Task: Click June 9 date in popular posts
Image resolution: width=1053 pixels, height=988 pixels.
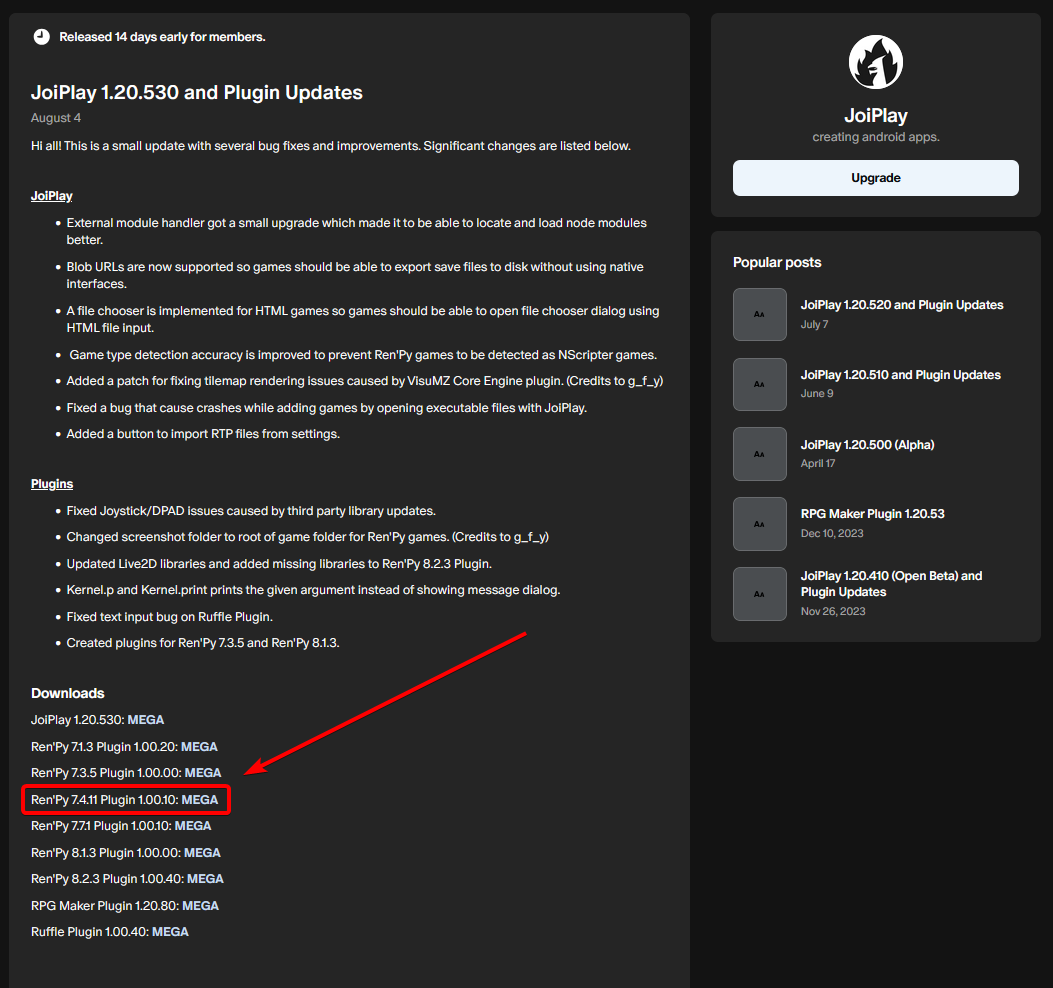Action: [x=817, y=394]
